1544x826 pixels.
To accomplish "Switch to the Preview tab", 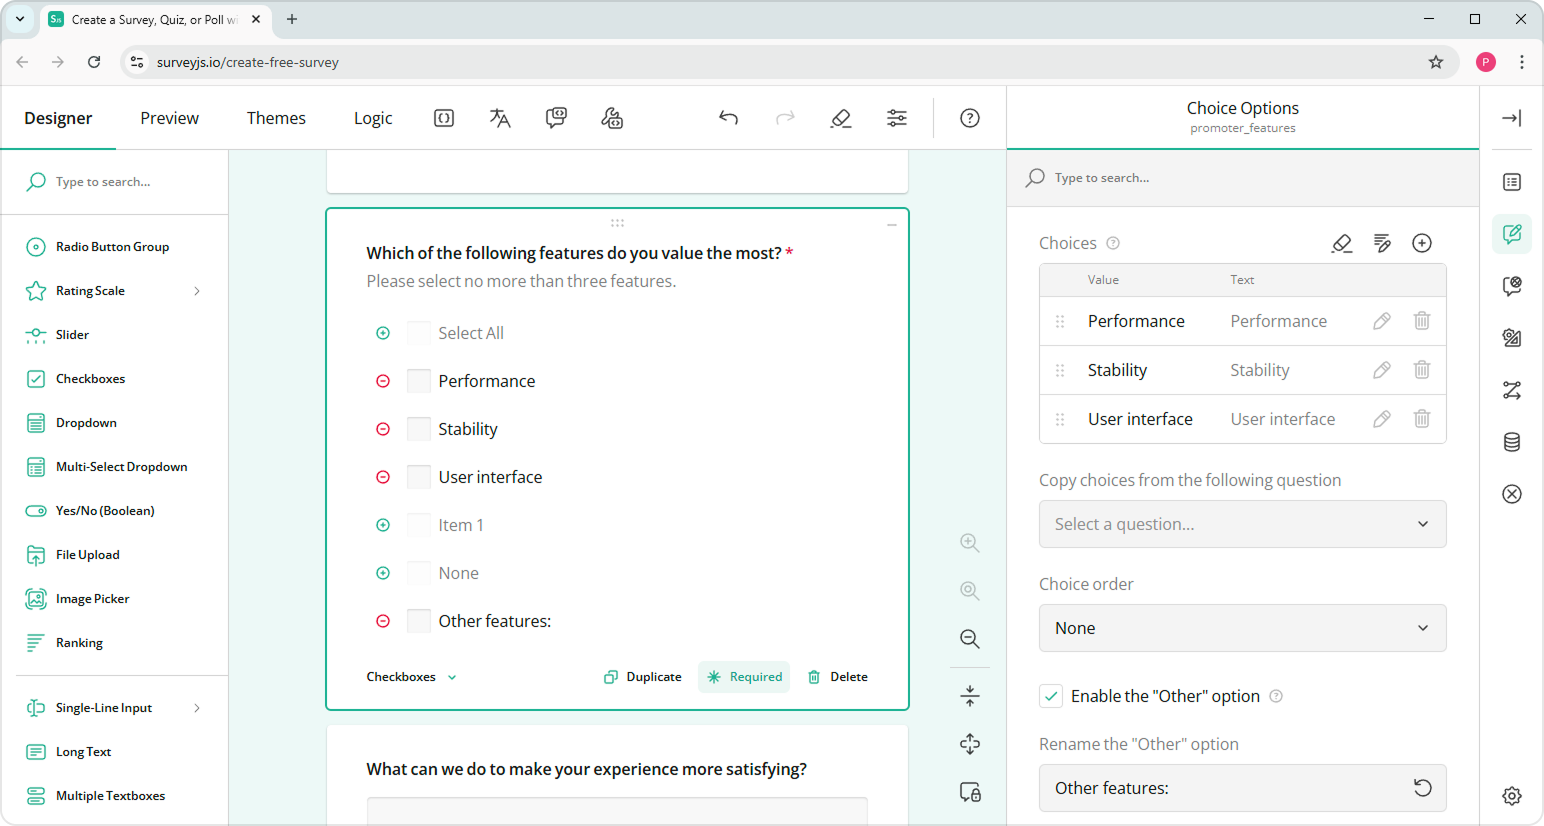I will (169, 117).
